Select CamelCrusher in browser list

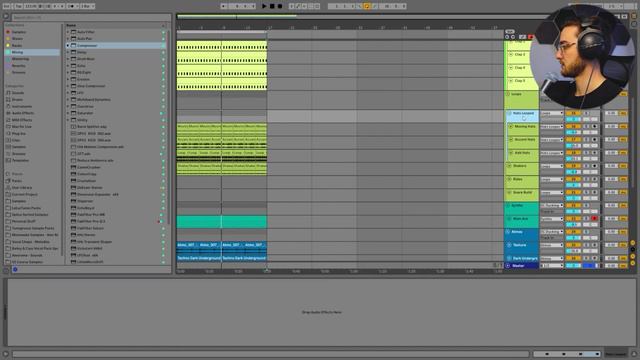pyautogui.click(x=89, y=167)
